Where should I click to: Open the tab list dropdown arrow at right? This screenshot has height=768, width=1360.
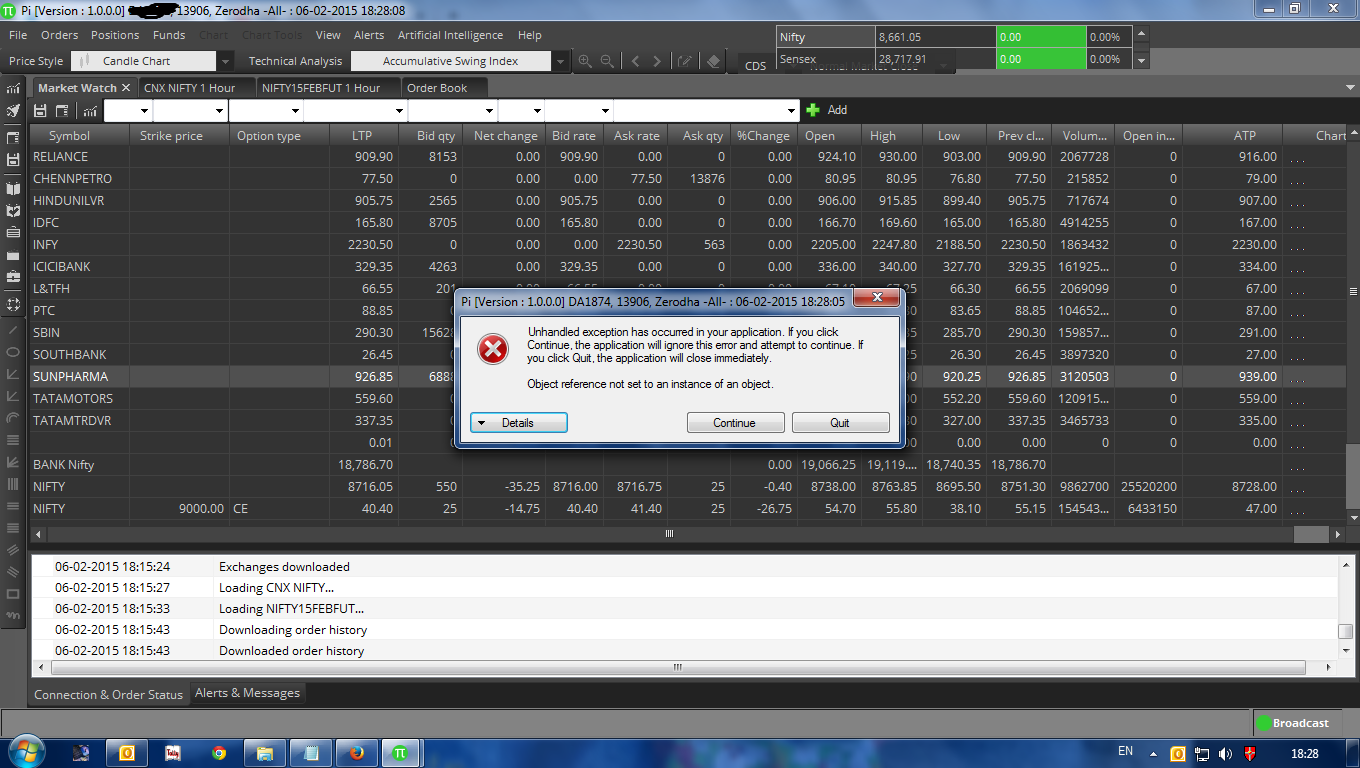pyautogui.click(x=1350, y=88)
